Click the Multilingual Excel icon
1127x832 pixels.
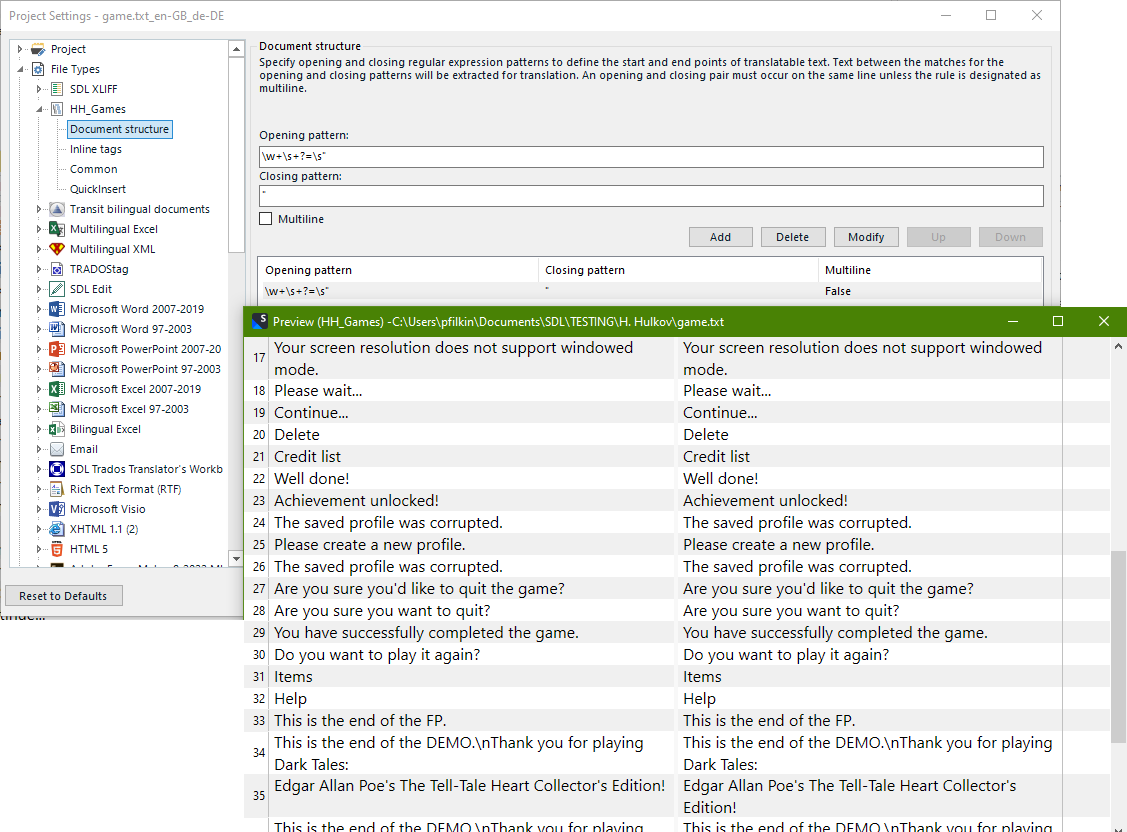(x=58, y=229)
